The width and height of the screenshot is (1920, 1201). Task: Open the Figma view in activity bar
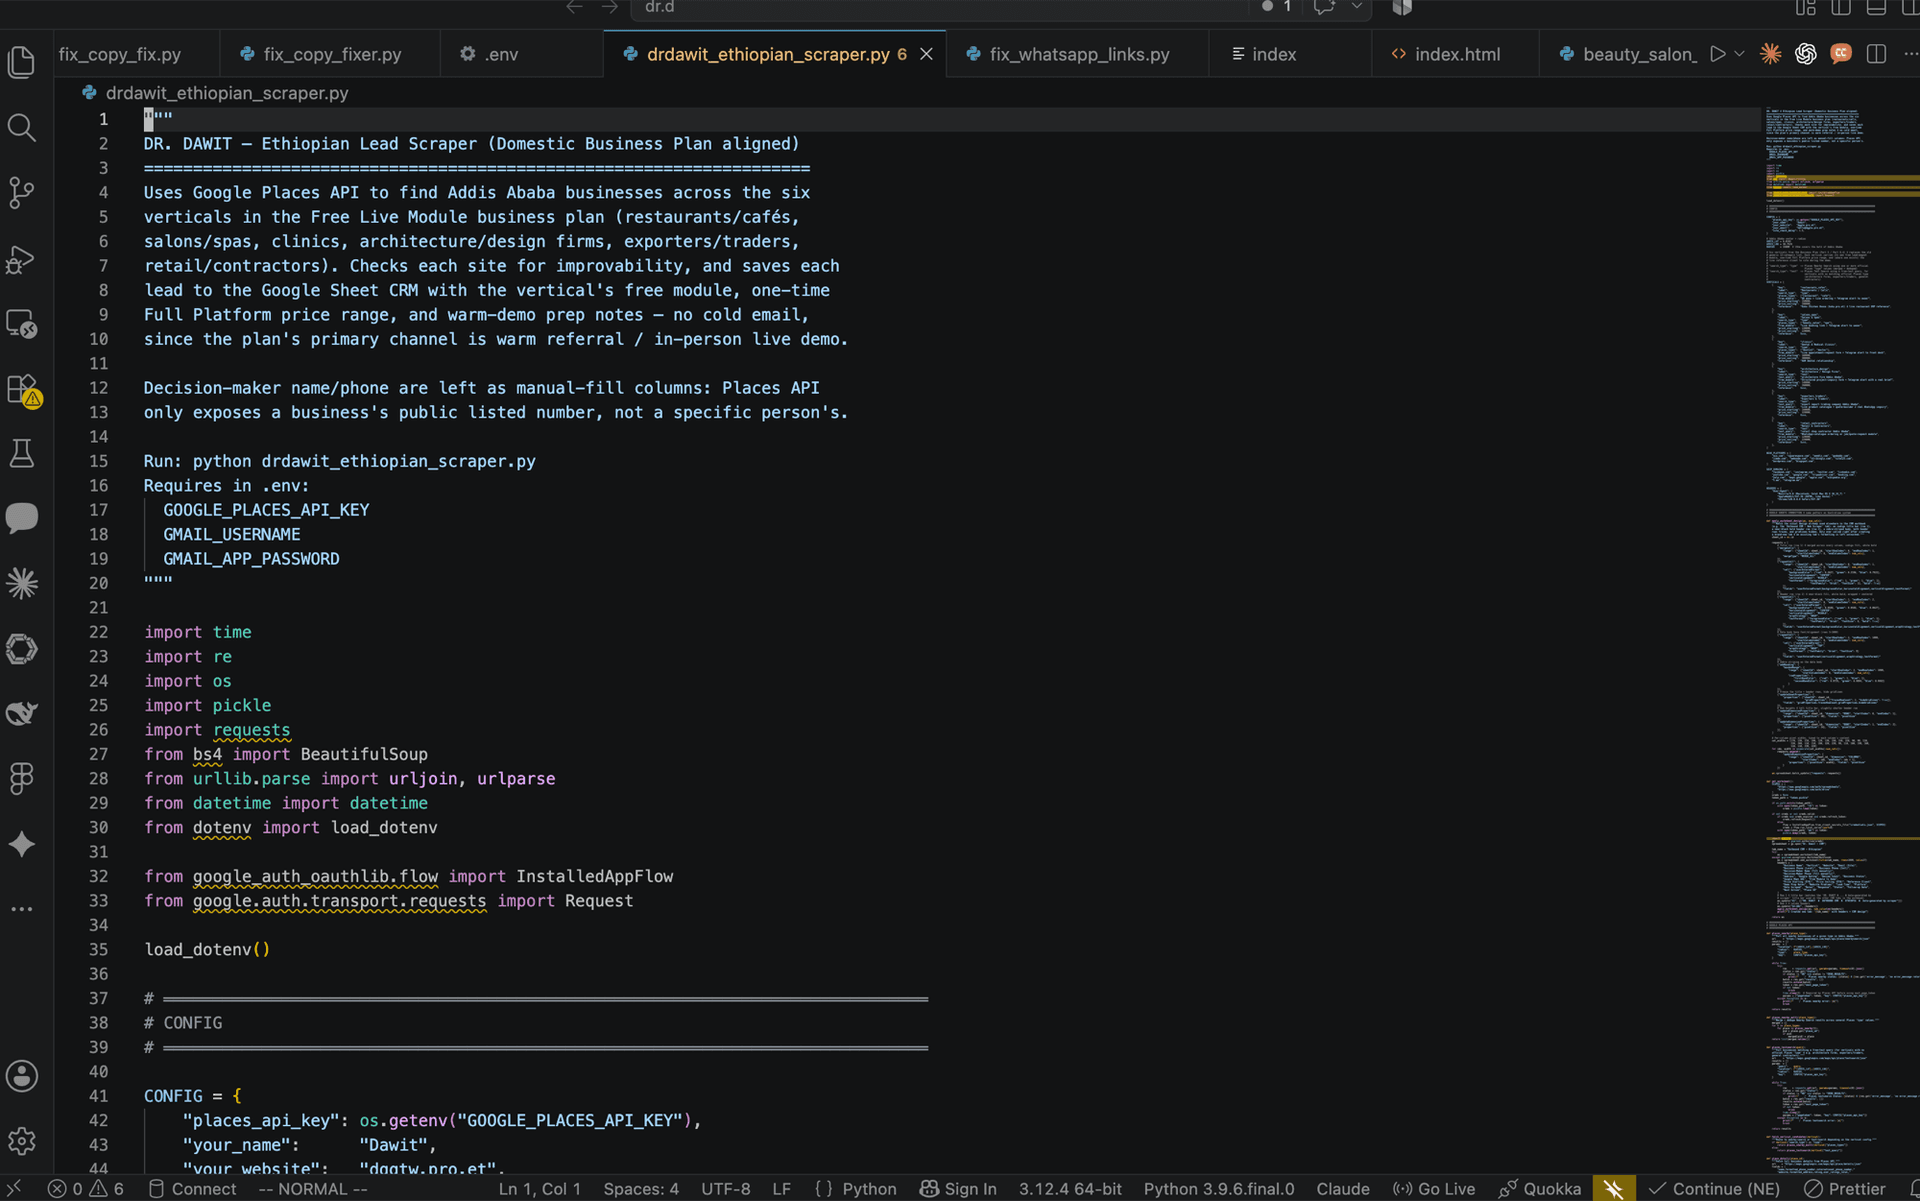[22, 778]
